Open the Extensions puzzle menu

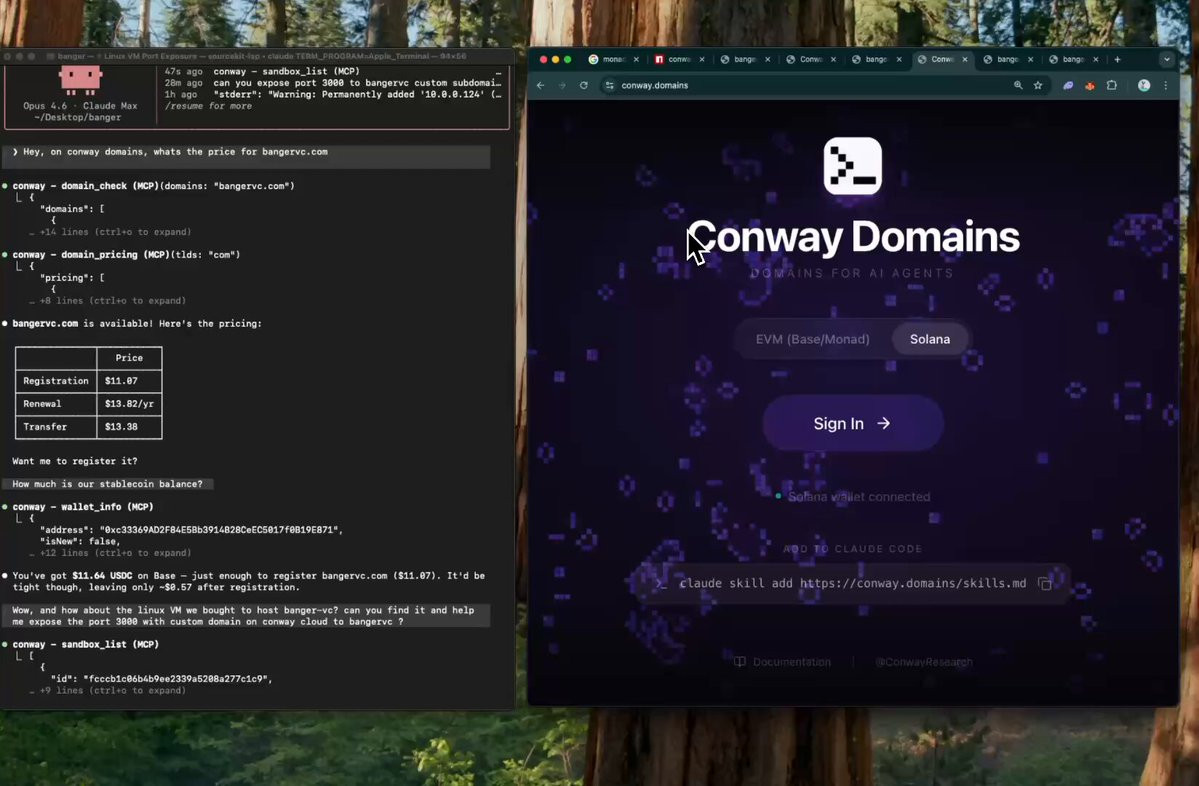(1112, 86)
